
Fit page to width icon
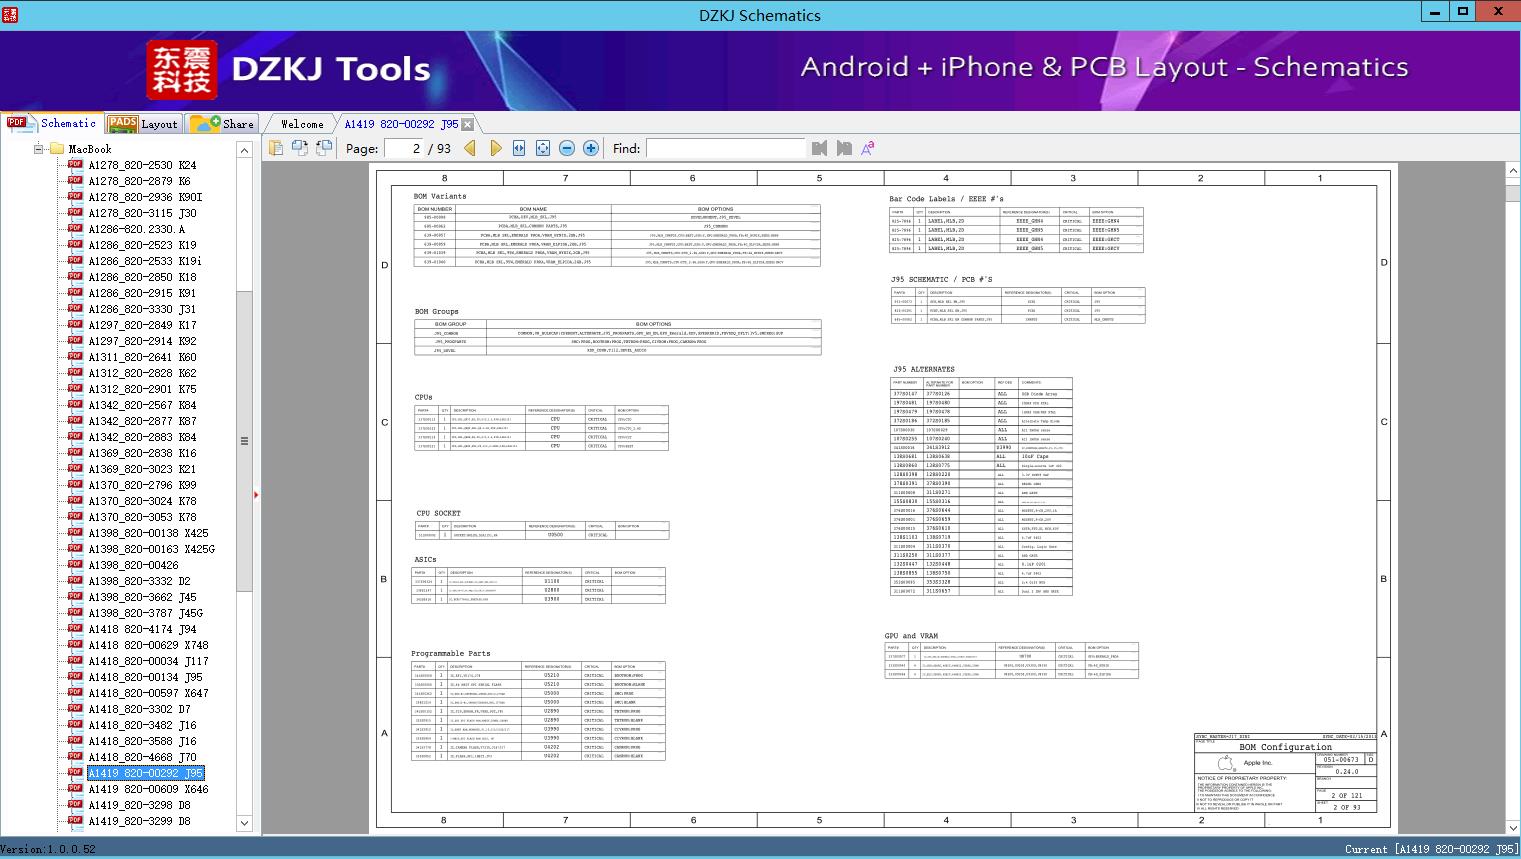click(x=519, y=148)
